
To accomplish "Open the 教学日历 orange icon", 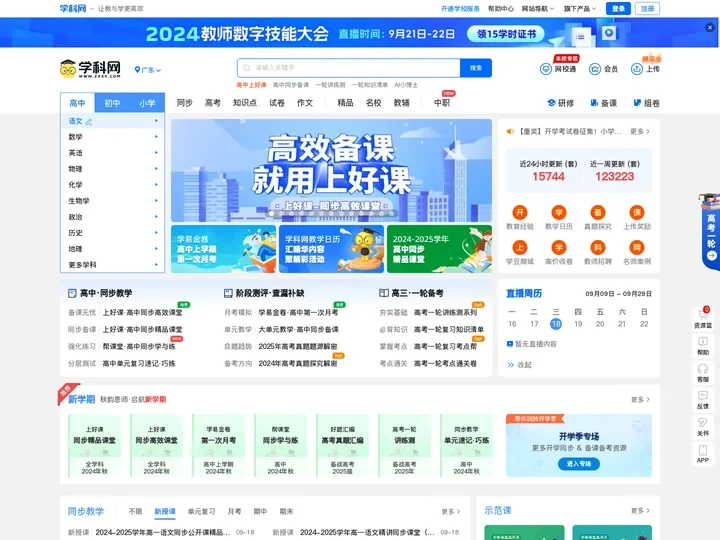I will pos(559,212).
